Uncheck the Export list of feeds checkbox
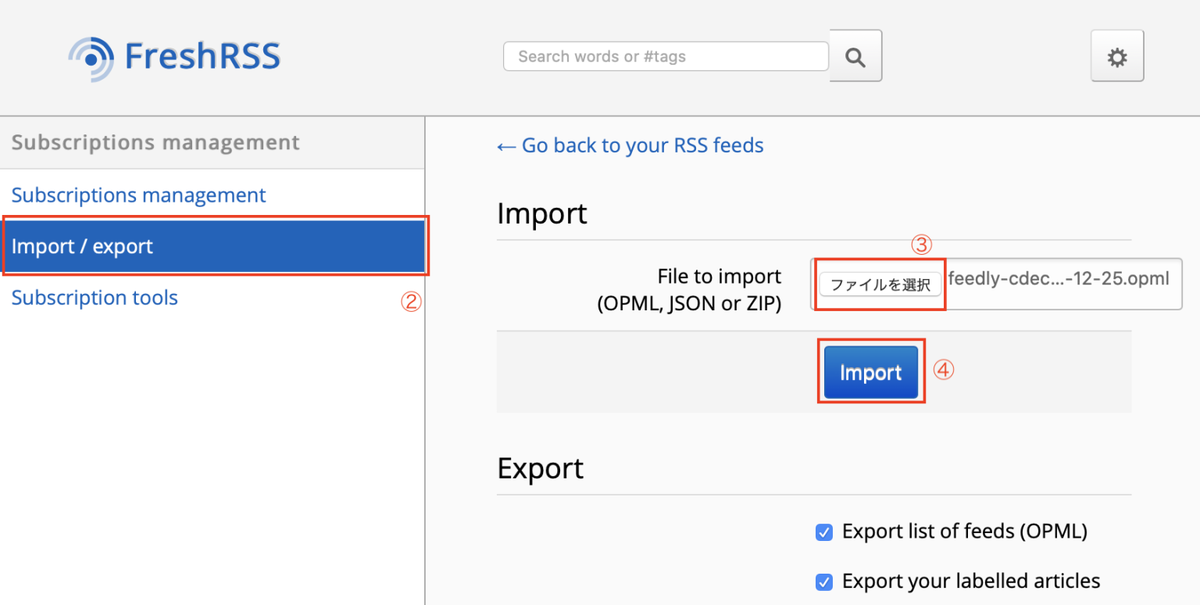Image resolution: width=1200 pixels, height=605 pixels. (x=824, y=532)
